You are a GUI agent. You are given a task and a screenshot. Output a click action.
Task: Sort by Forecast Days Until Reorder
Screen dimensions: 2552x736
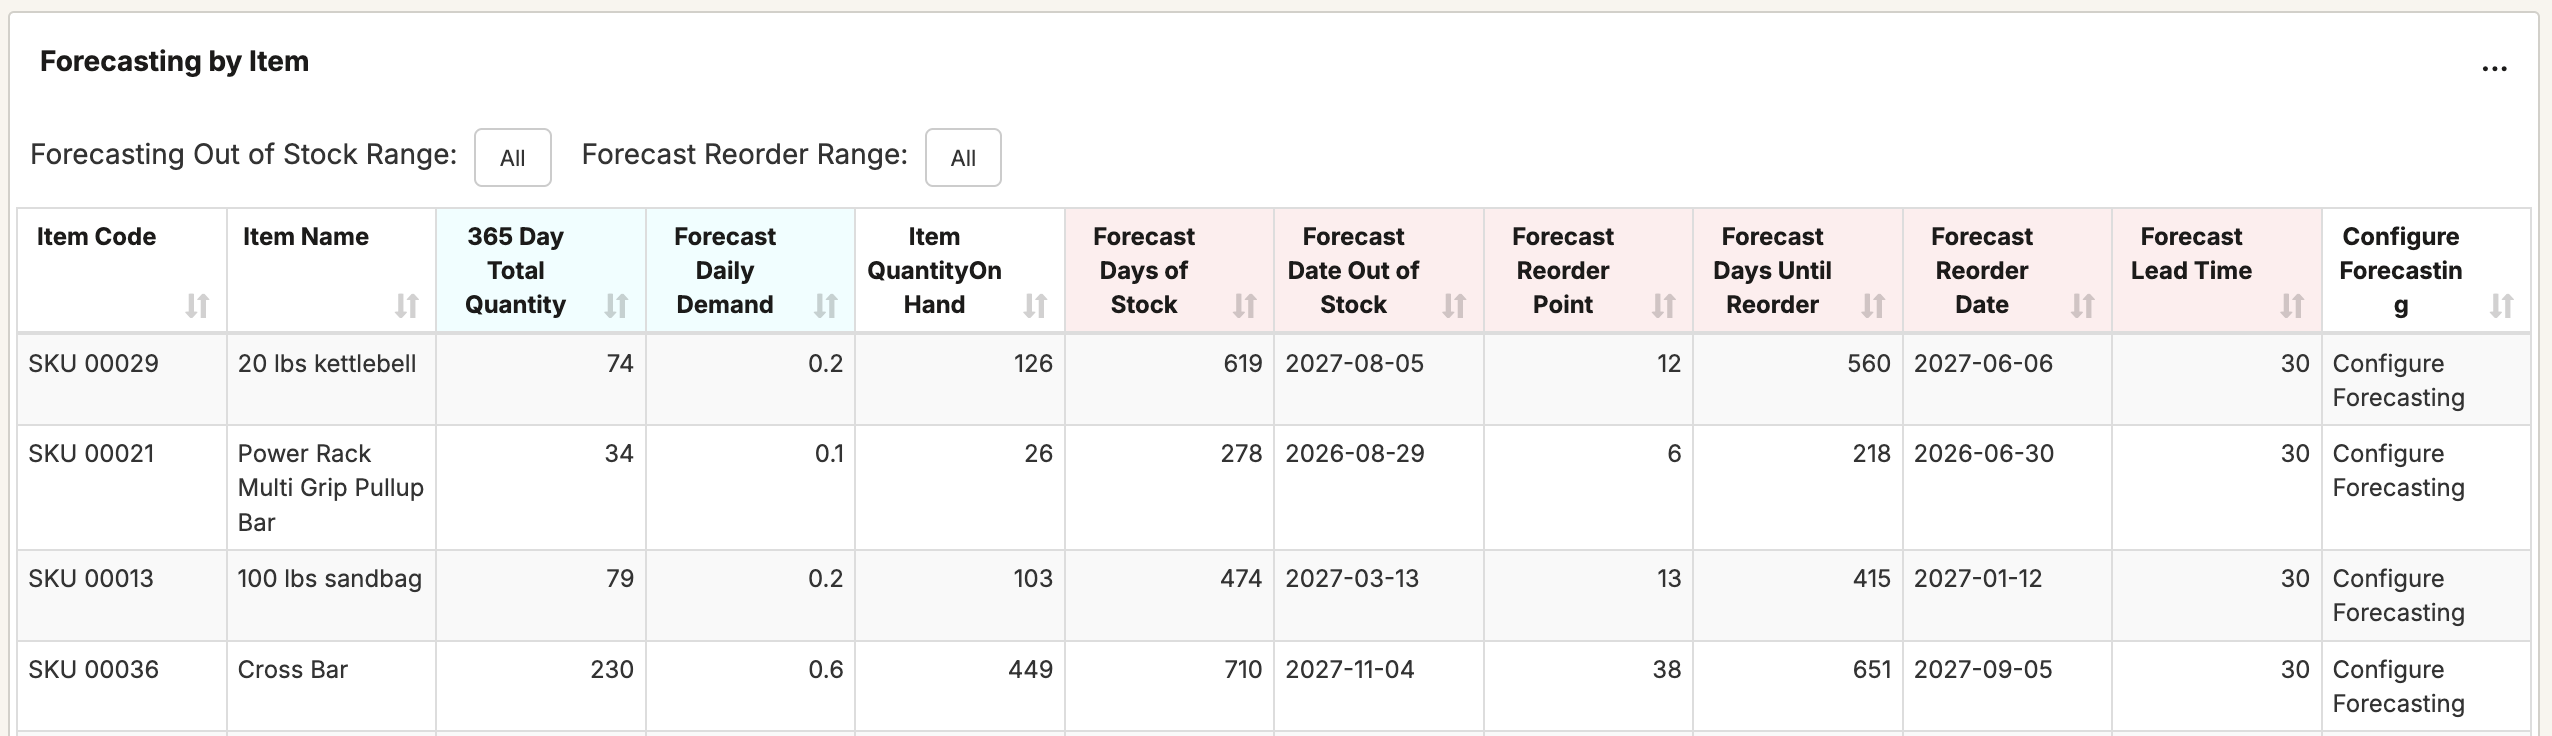point(1873,306)
